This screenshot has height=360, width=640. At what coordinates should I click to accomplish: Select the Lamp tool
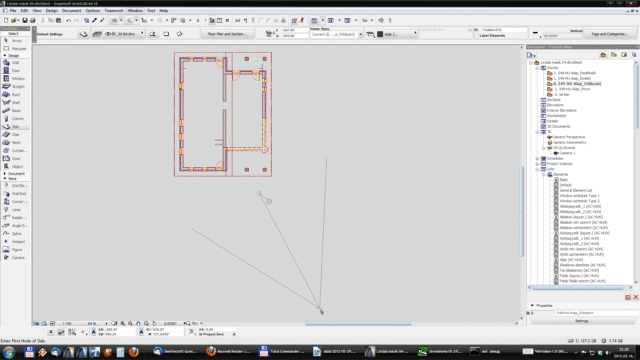pyautogui.click(x=15, y=209)
